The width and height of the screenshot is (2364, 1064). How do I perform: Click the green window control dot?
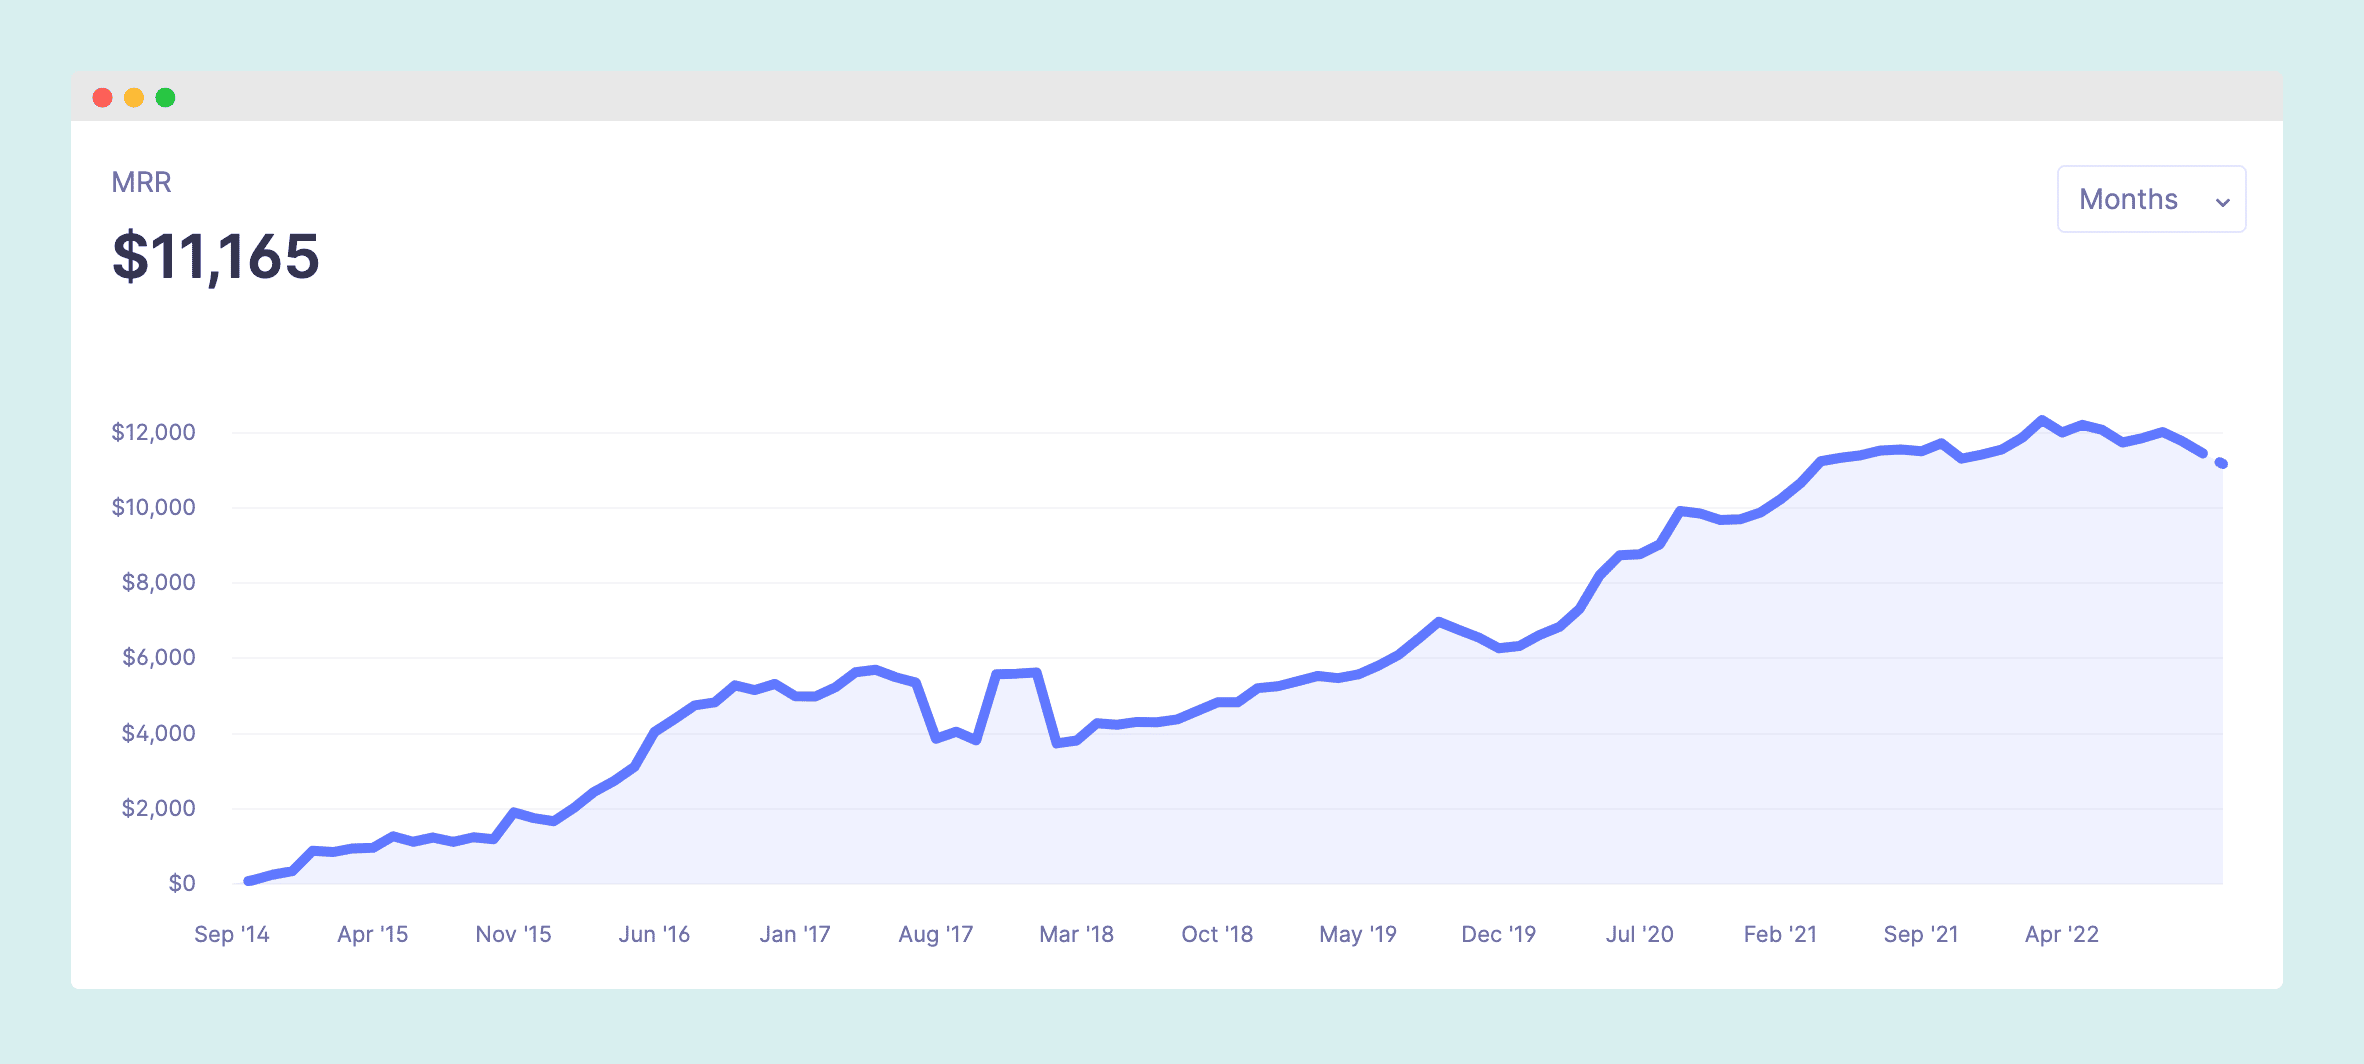pos(166,97)
